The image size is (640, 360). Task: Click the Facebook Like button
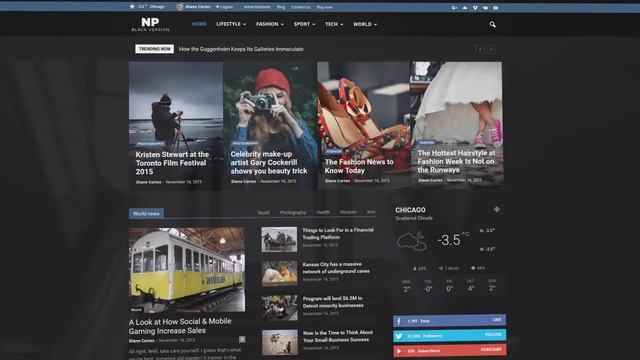(497, 320)
